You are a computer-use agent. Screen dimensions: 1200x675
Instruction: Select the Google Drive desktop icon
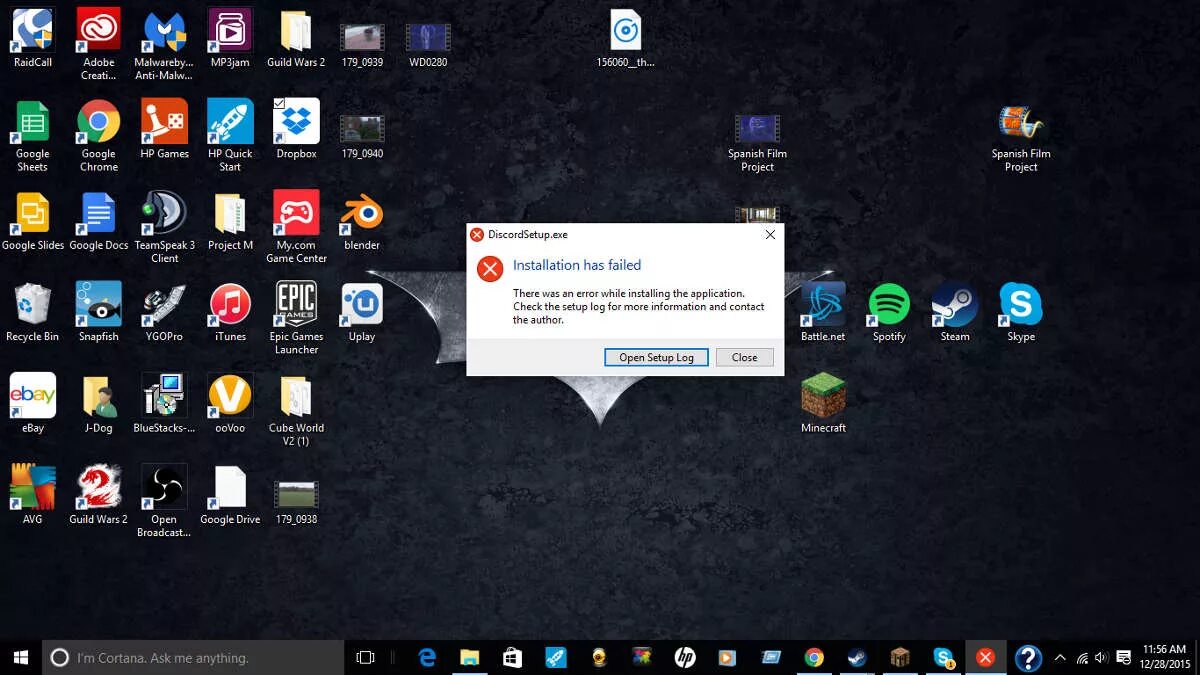230,494
